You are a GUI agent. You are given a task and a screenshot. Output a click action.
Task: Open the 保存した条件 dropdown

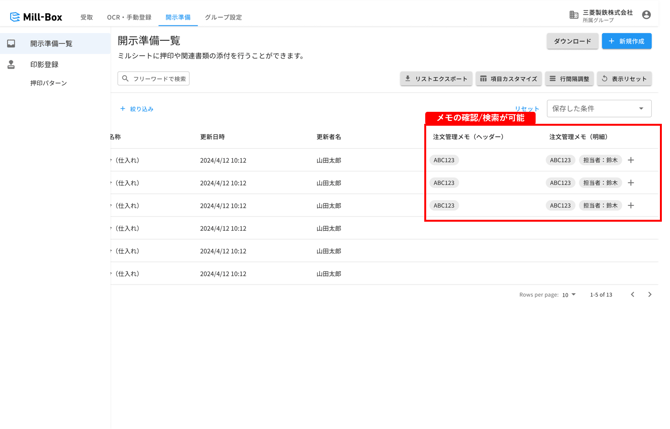pyautogui.click(x=599, y=109)
